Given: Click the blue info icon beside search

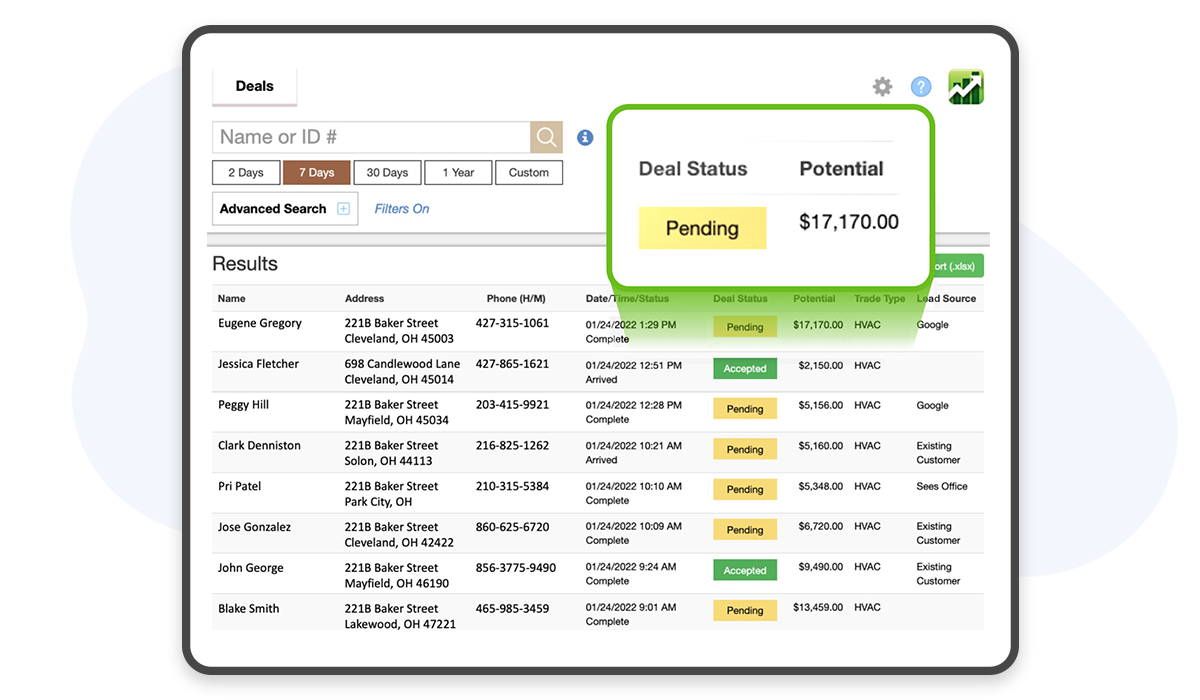Looking at the screenshot, I should pyautogui.click(x=585, y=138).
